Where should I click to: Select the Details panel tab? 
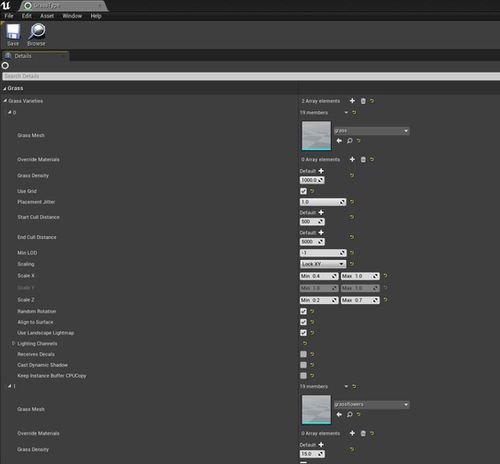(35, 56)
